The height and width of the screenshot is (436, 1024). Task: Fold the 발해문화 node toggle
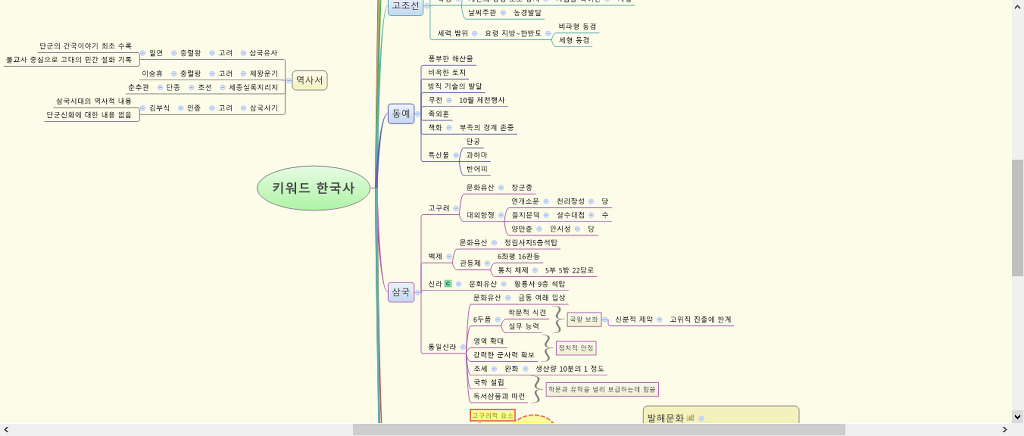coord(701,418)
